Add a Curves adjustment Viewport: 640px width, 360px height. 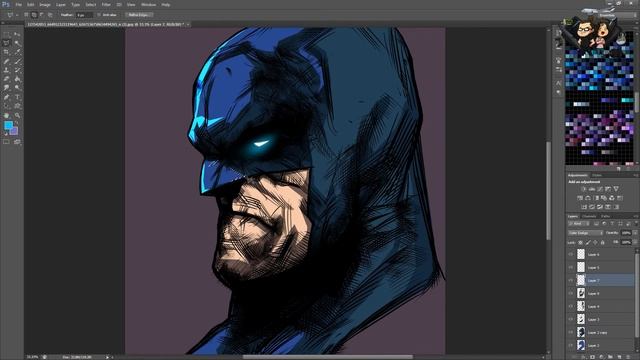(600, 189)
